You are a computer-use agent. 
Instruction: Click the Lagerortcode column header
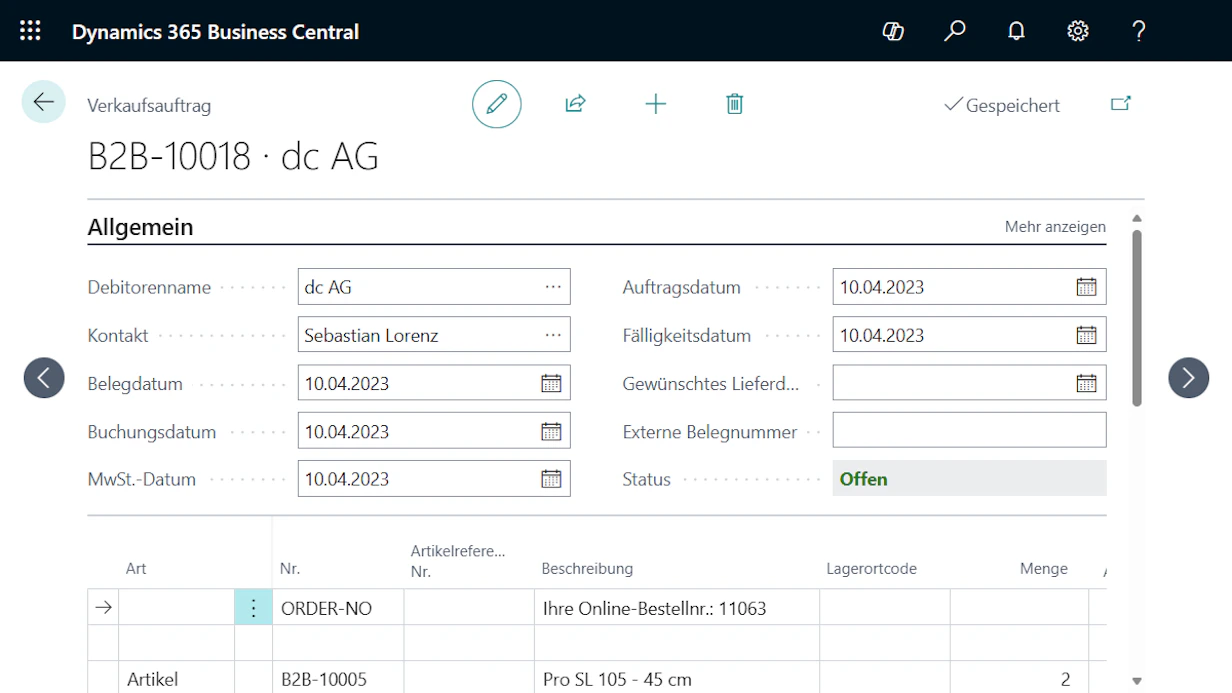click(871, 568)
